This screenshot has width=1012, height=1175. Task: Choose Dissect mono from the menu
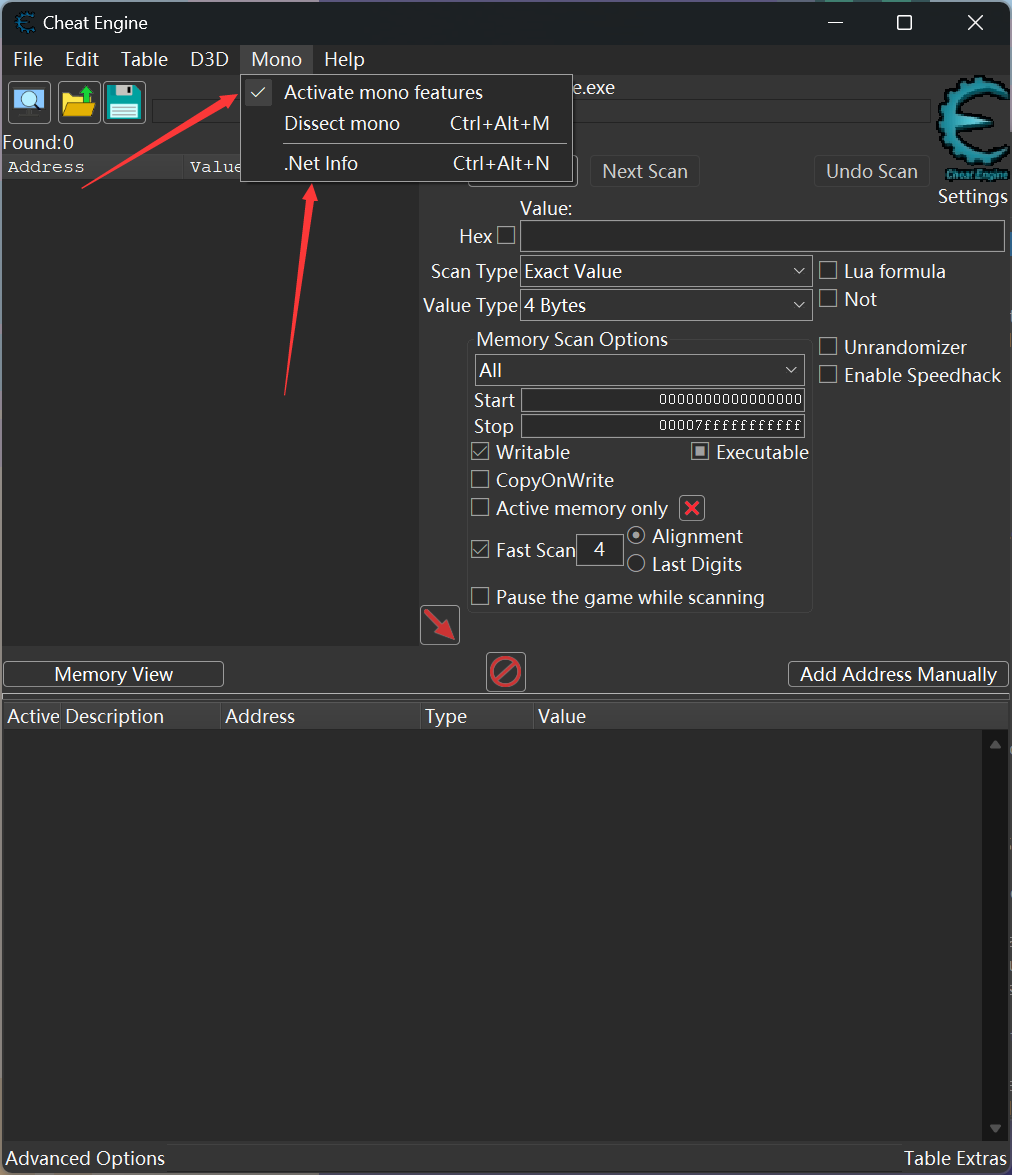(x=406, y=124)
